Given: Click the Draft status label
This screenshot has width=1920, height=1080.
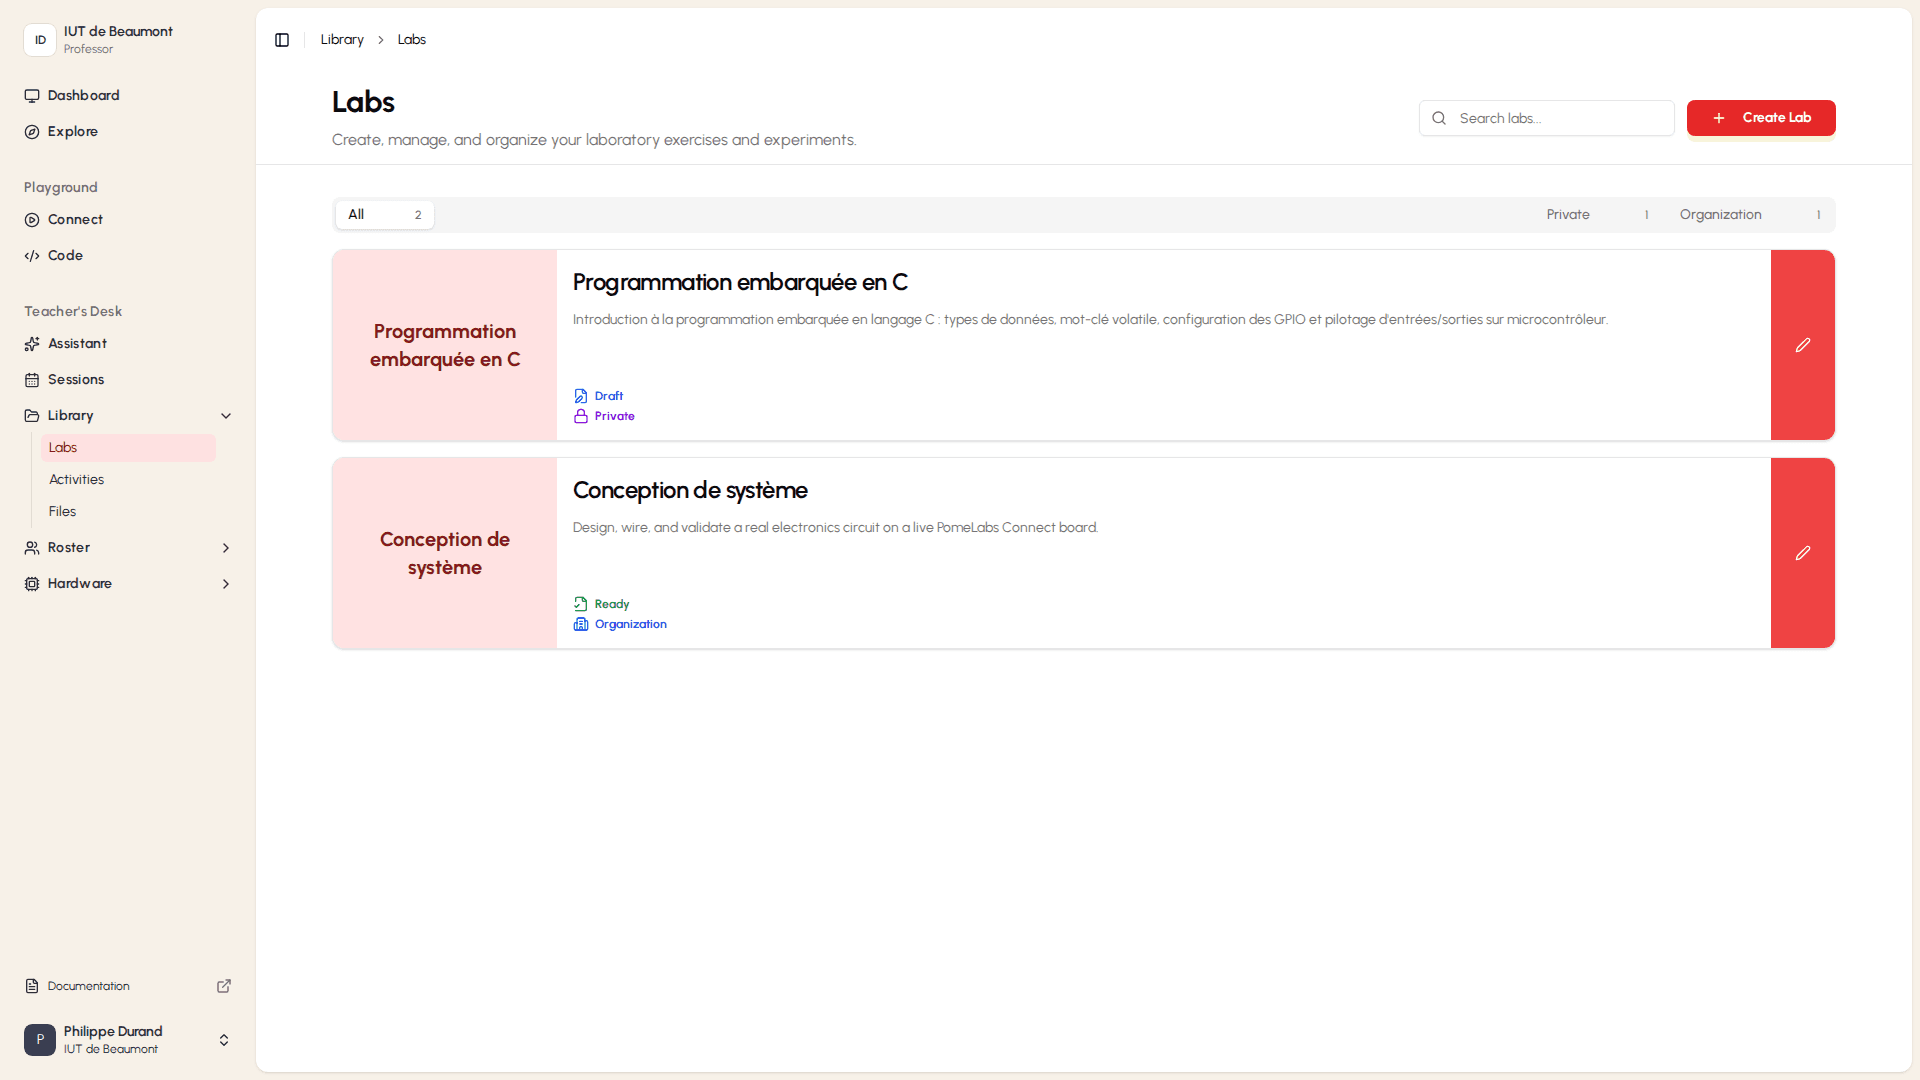Looking at the screenshot, I should (609, 396).
